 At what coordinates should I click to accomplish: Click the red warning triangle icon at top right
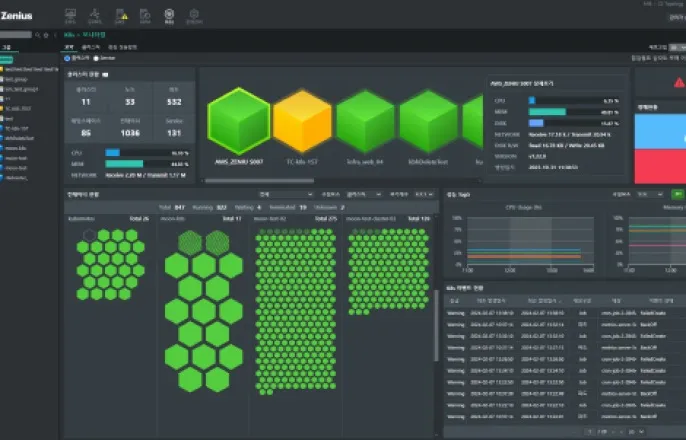coord(679,82)
